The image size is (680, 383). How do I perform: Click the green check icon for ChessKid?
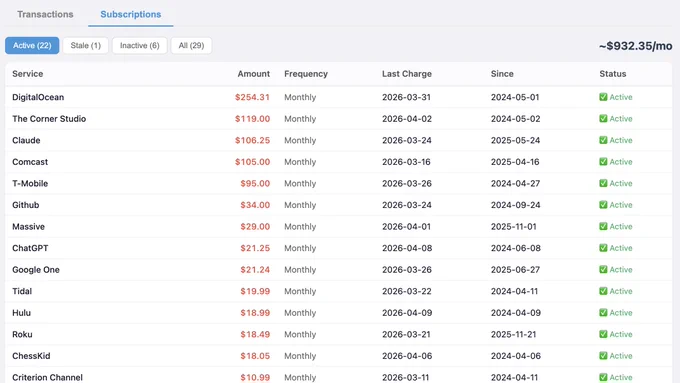(x=603, y=356)
